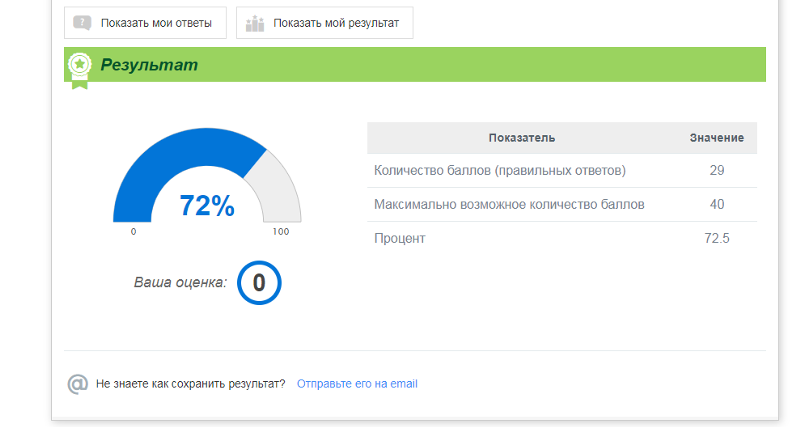The width and height of the screenshot is (800, 427).
Task: Click the 'Результат' heading
Action: [149, 65]
